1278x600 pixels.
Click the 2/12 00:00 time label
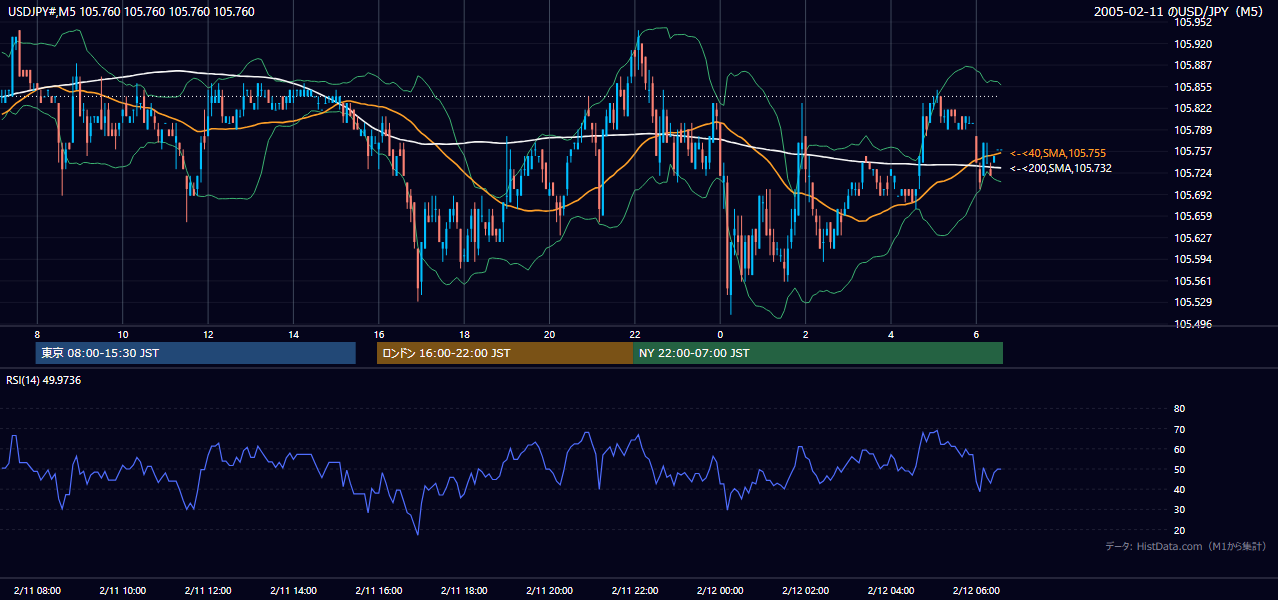tap(720, 590)
